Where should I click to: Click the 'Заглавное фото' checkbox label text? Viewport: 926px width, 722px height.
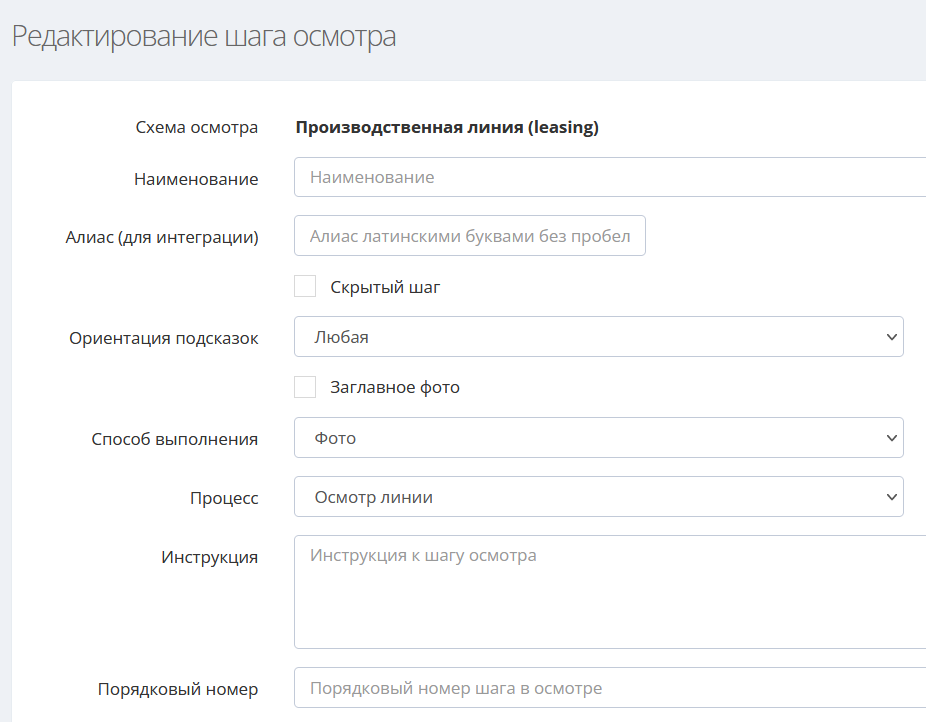(x=395, y=387)
